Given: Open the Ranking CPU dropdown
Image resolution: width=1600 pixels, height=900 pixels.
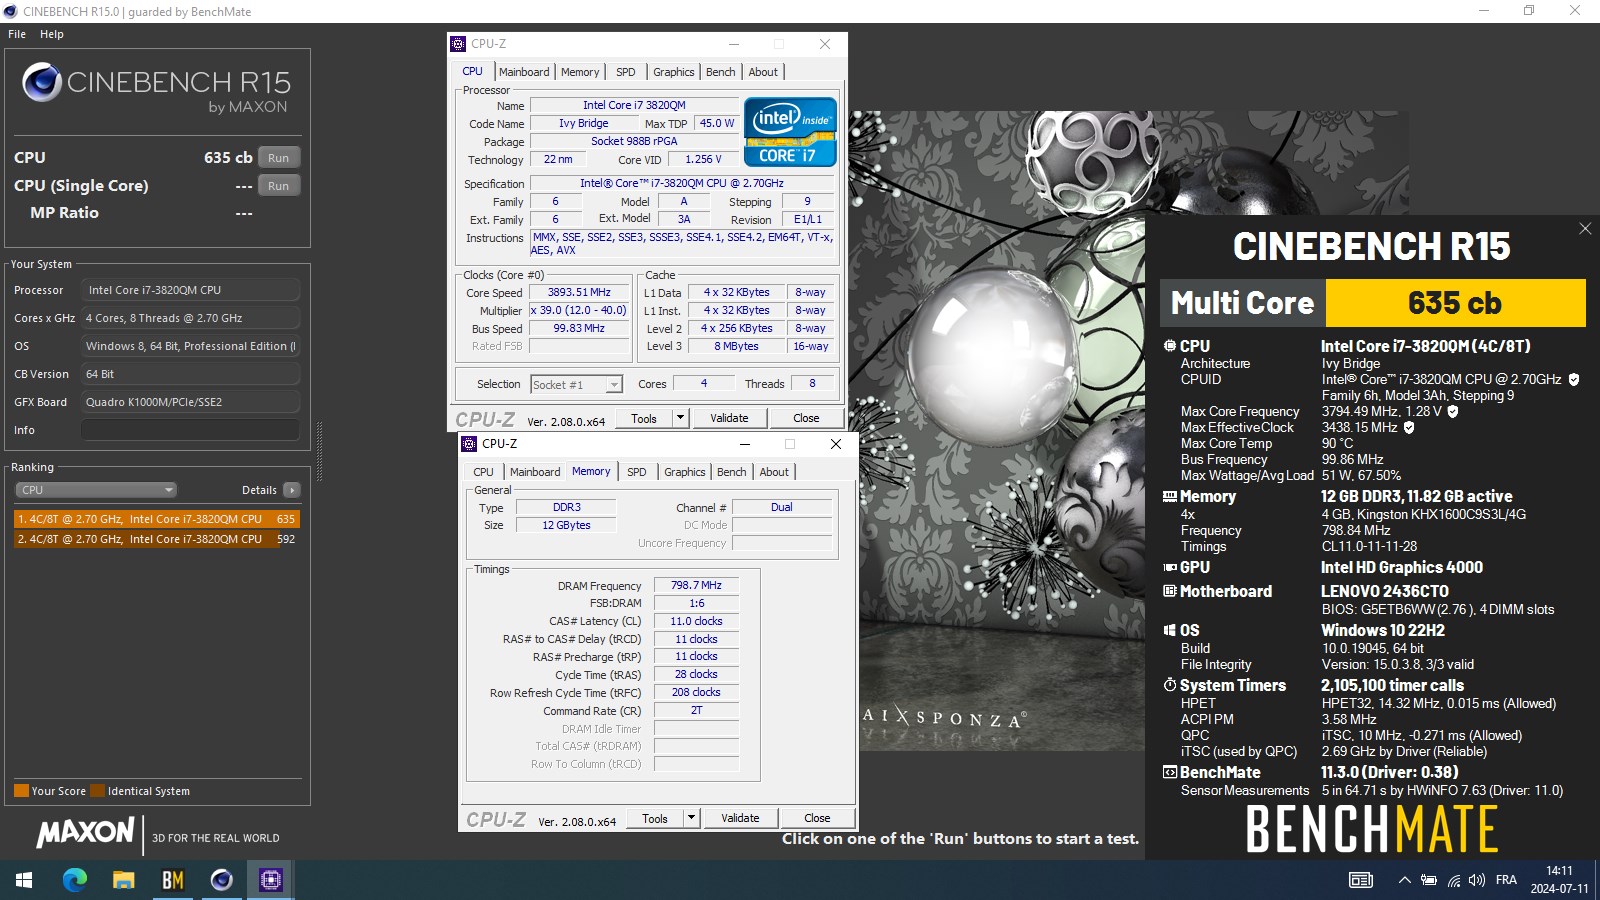Looking at the screenshot, I should (96, 490).
